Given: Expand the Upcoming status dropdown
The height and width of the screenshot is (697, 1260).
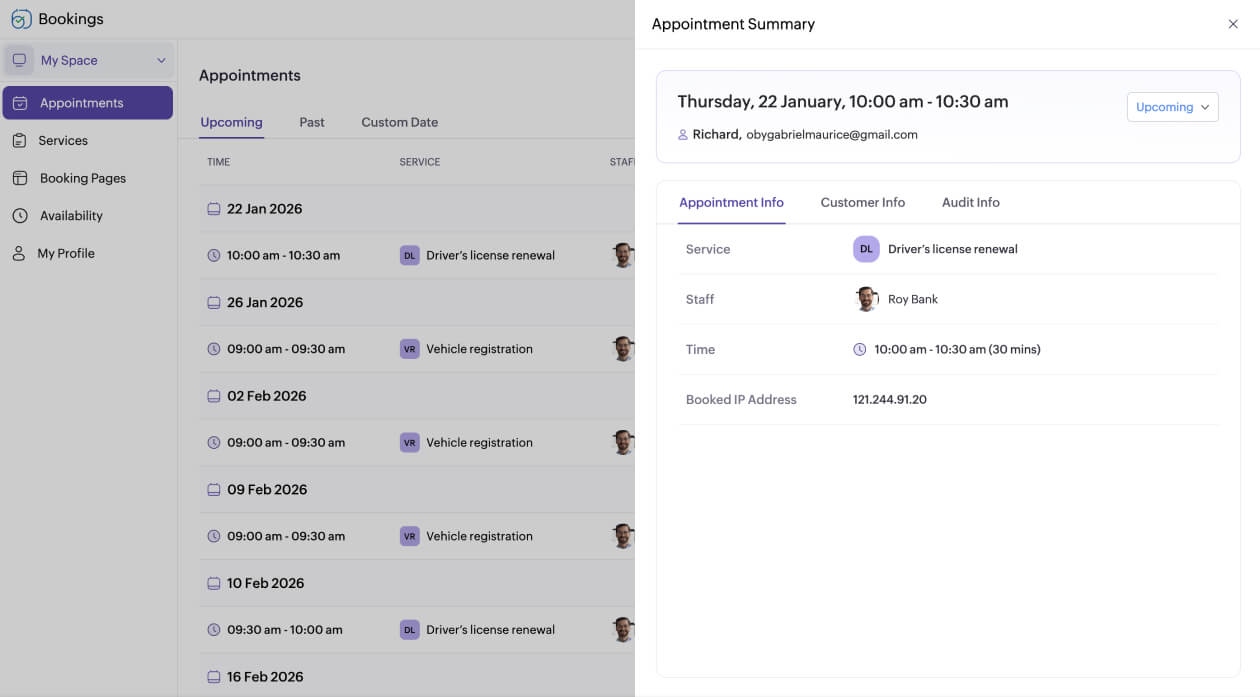Looking at the screenshot, I should tap(1172, 107).
